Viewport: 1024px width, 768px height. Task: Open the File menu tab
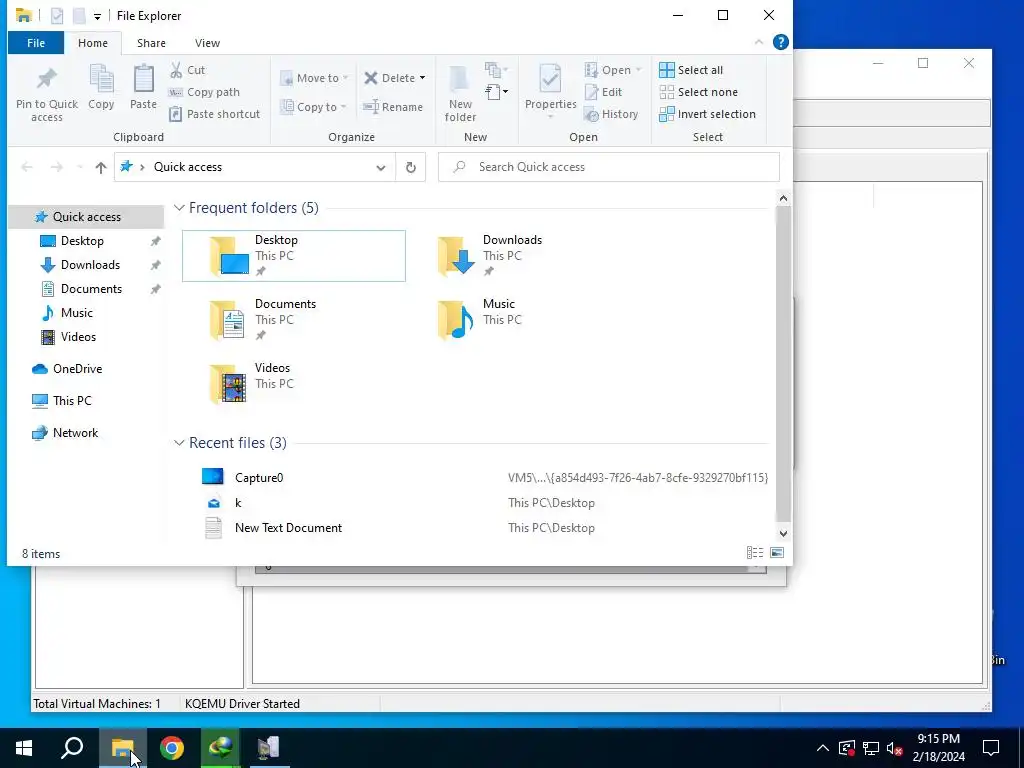pos(36,43)
